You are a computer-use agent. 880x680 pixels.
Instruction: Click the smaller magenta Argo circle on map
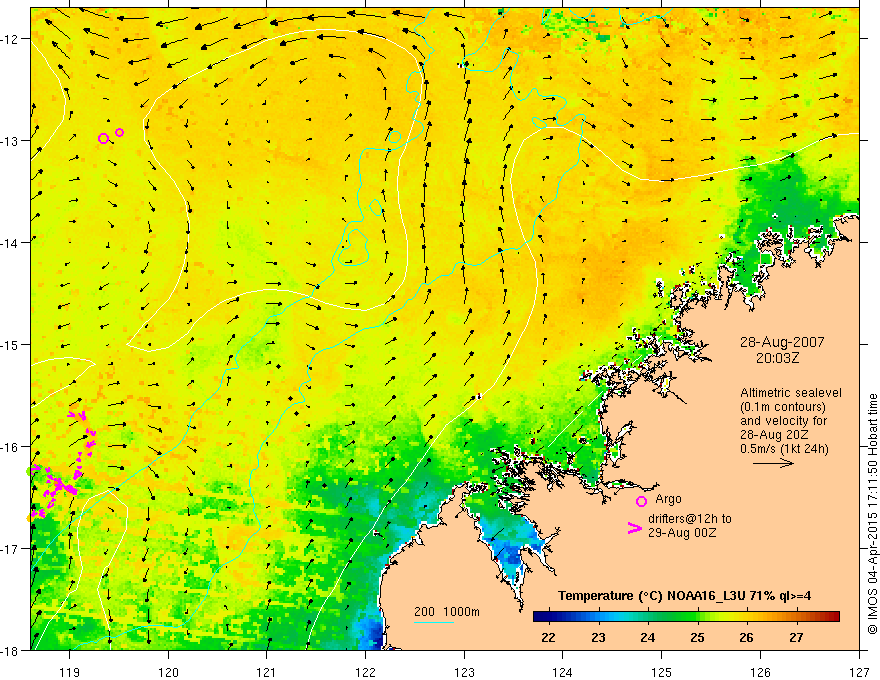(120, 132)
